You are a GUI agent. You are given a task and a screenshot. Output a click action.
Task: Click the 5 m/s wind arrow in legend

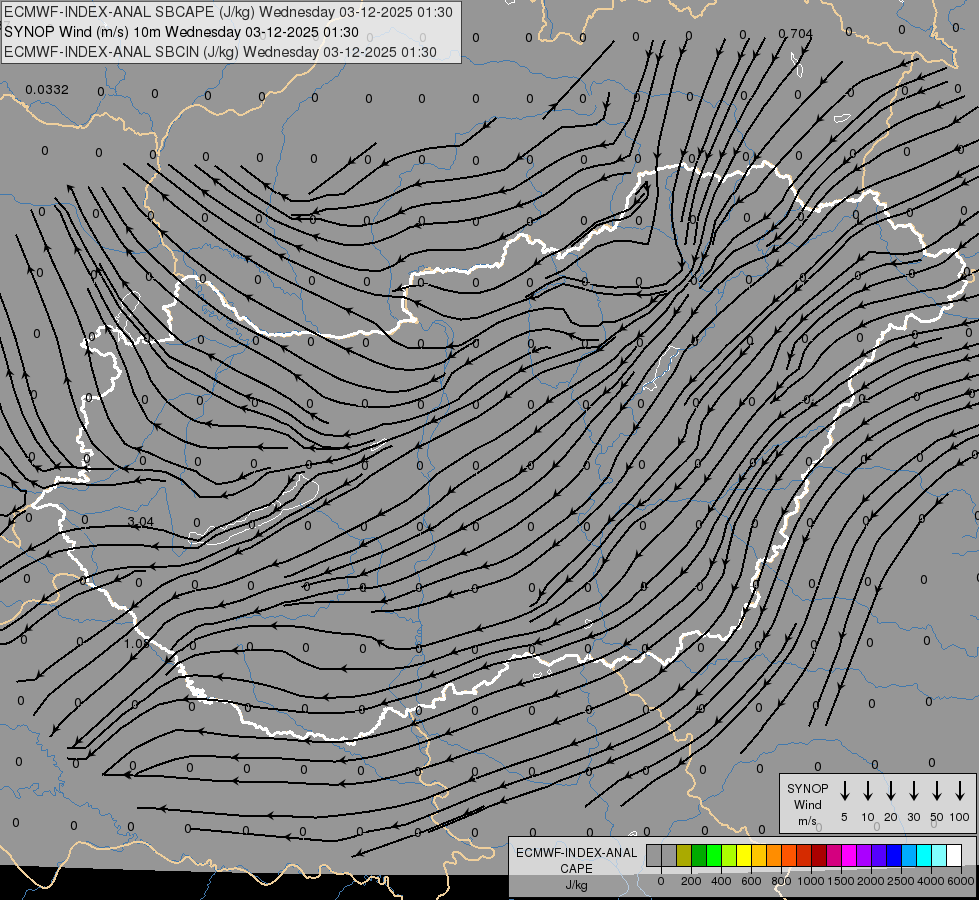point(844,791)
